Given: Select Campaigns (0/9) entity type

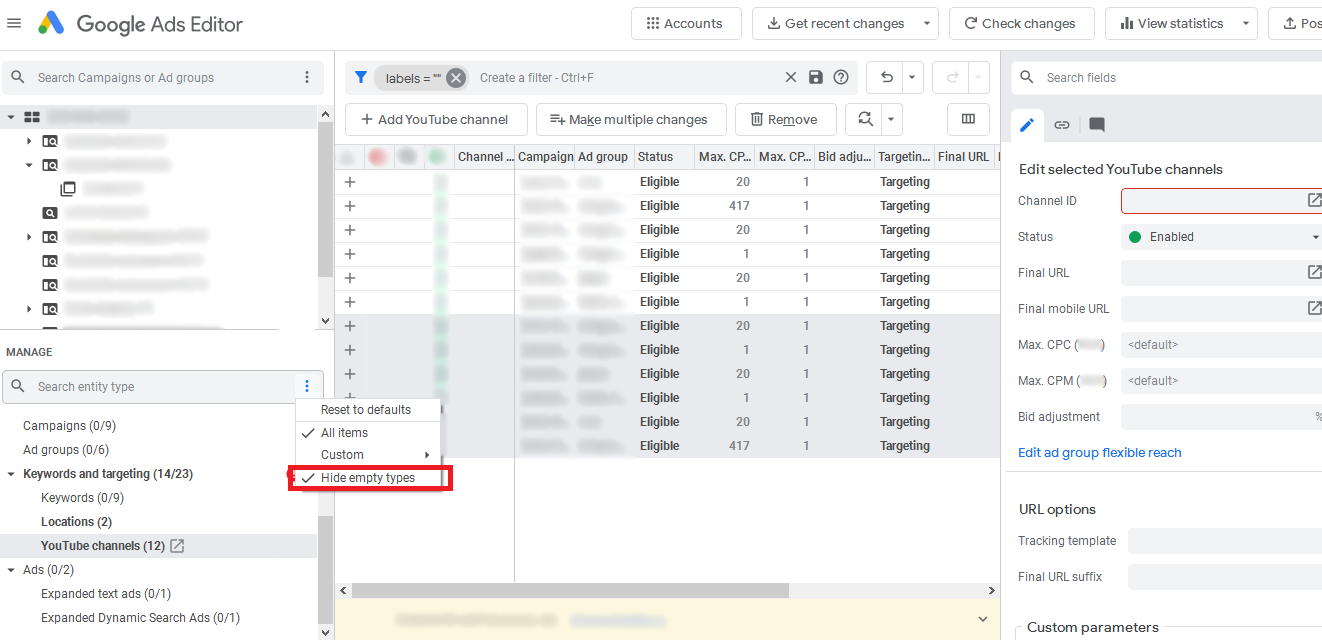Looking at the screenshot, I should 69,426.
